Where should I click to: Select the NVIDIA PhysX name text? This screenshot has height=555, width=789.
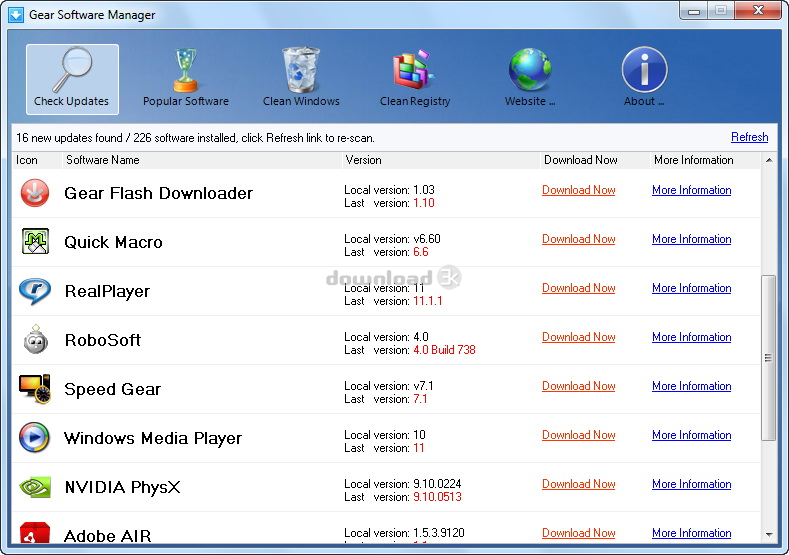pos(122,487)
